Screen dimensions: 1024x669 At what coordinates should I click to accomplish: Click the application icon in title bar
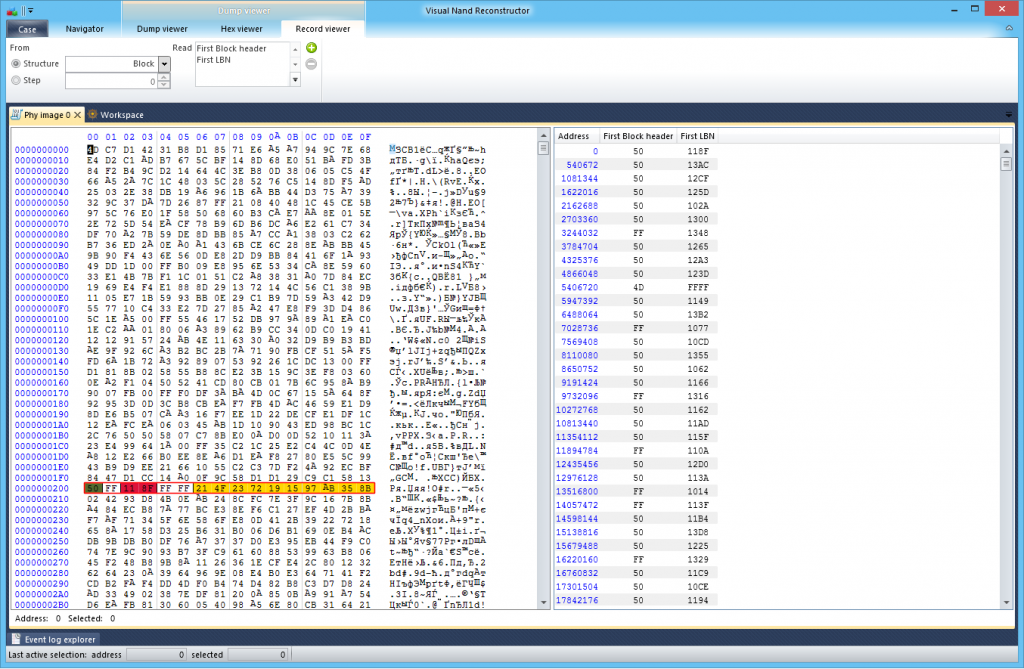(x=12, y=10)
